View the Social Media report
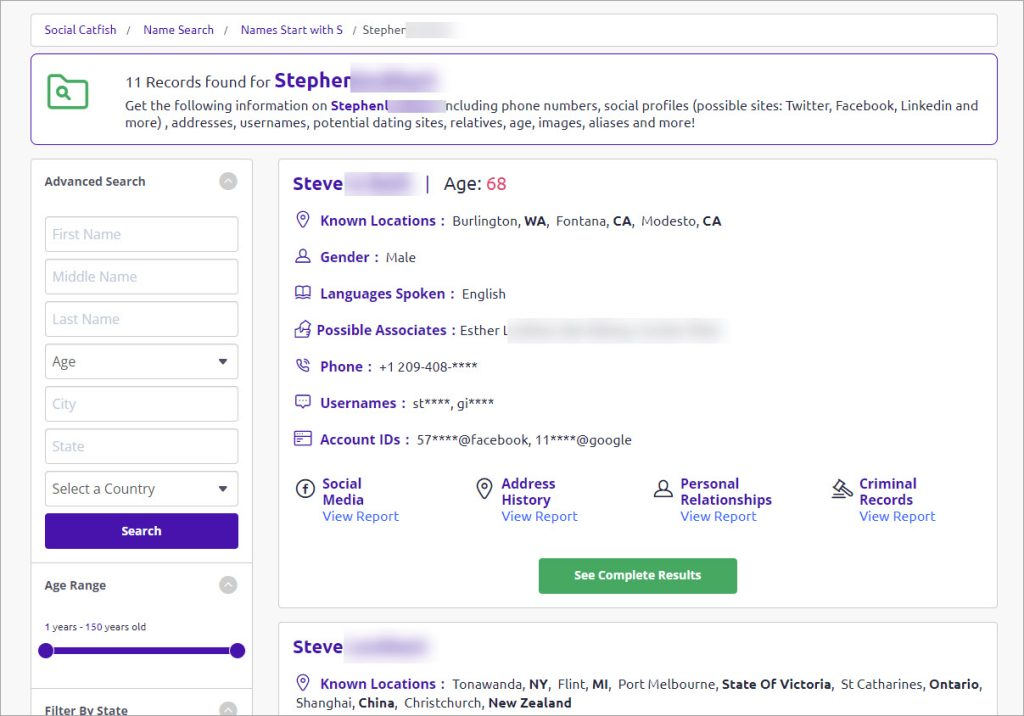The image size is (1024, 716). (x=360, y=516)
